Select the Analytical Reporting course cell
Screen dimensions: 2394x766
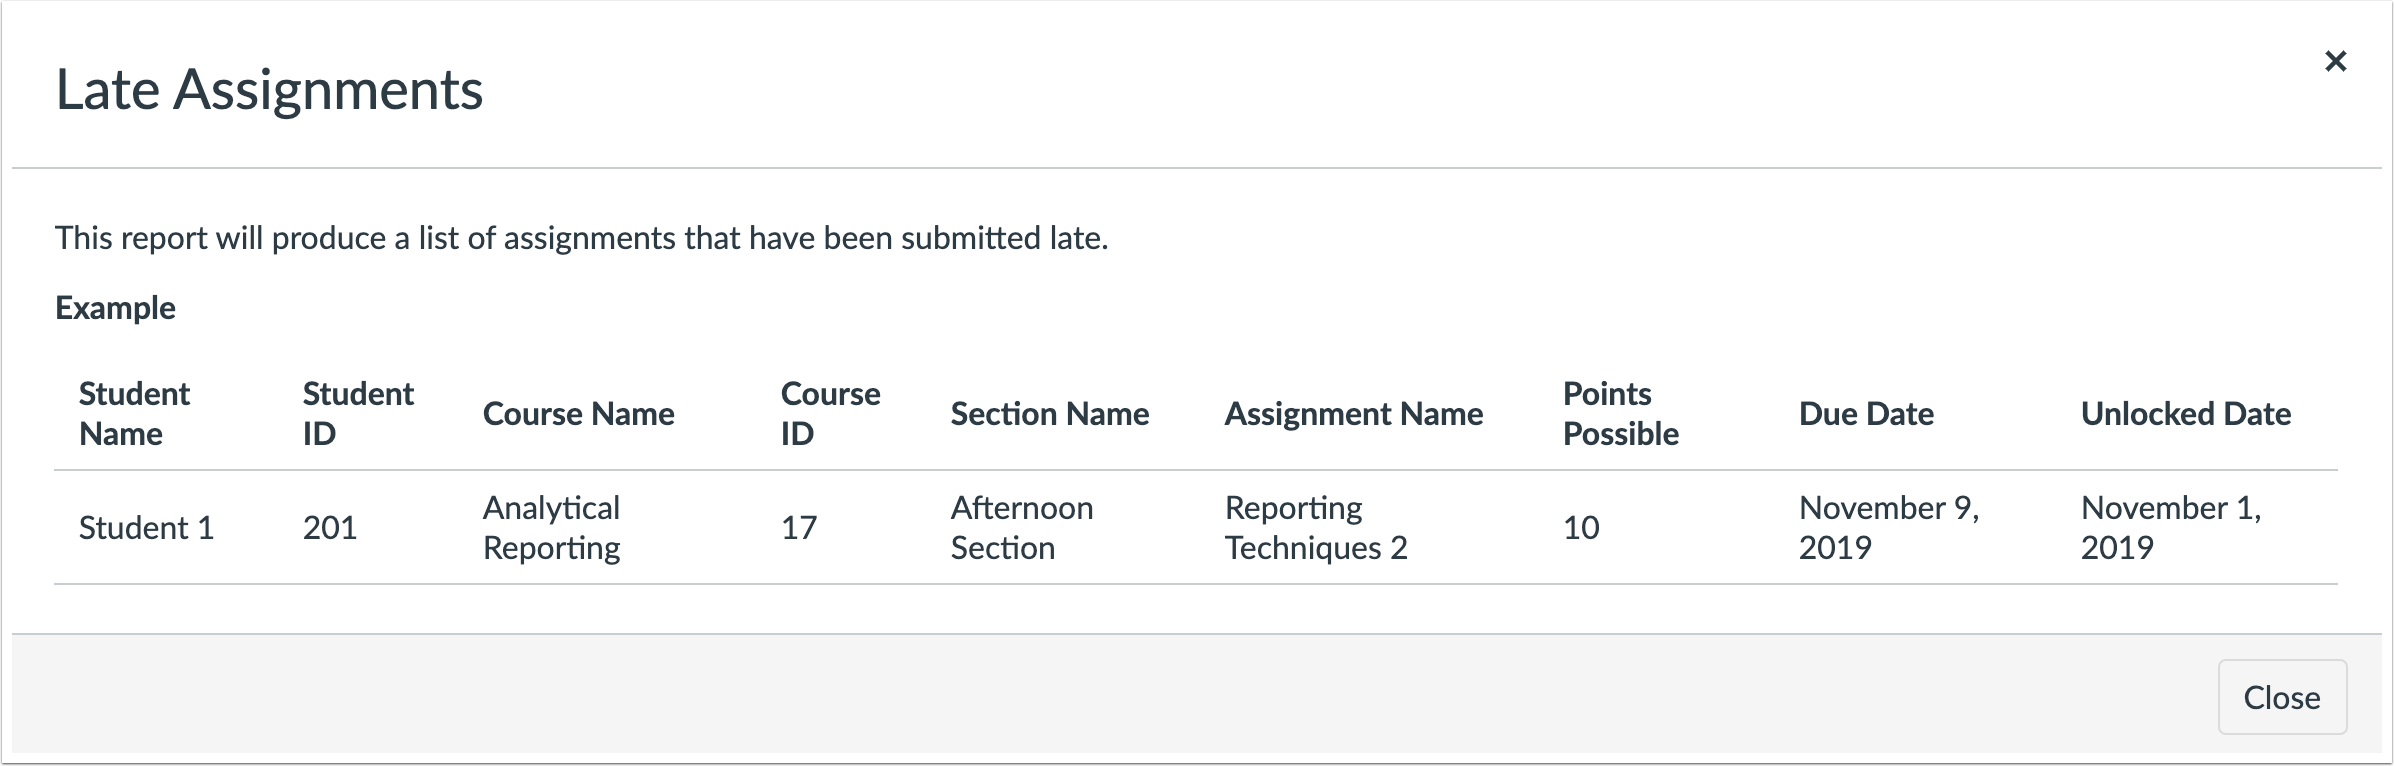[x=551, y=527]
